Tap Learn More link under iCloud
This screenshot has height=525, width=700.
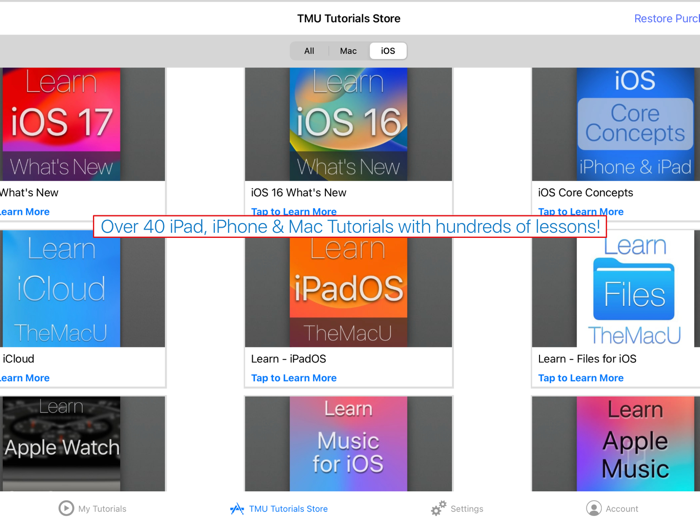25,378
